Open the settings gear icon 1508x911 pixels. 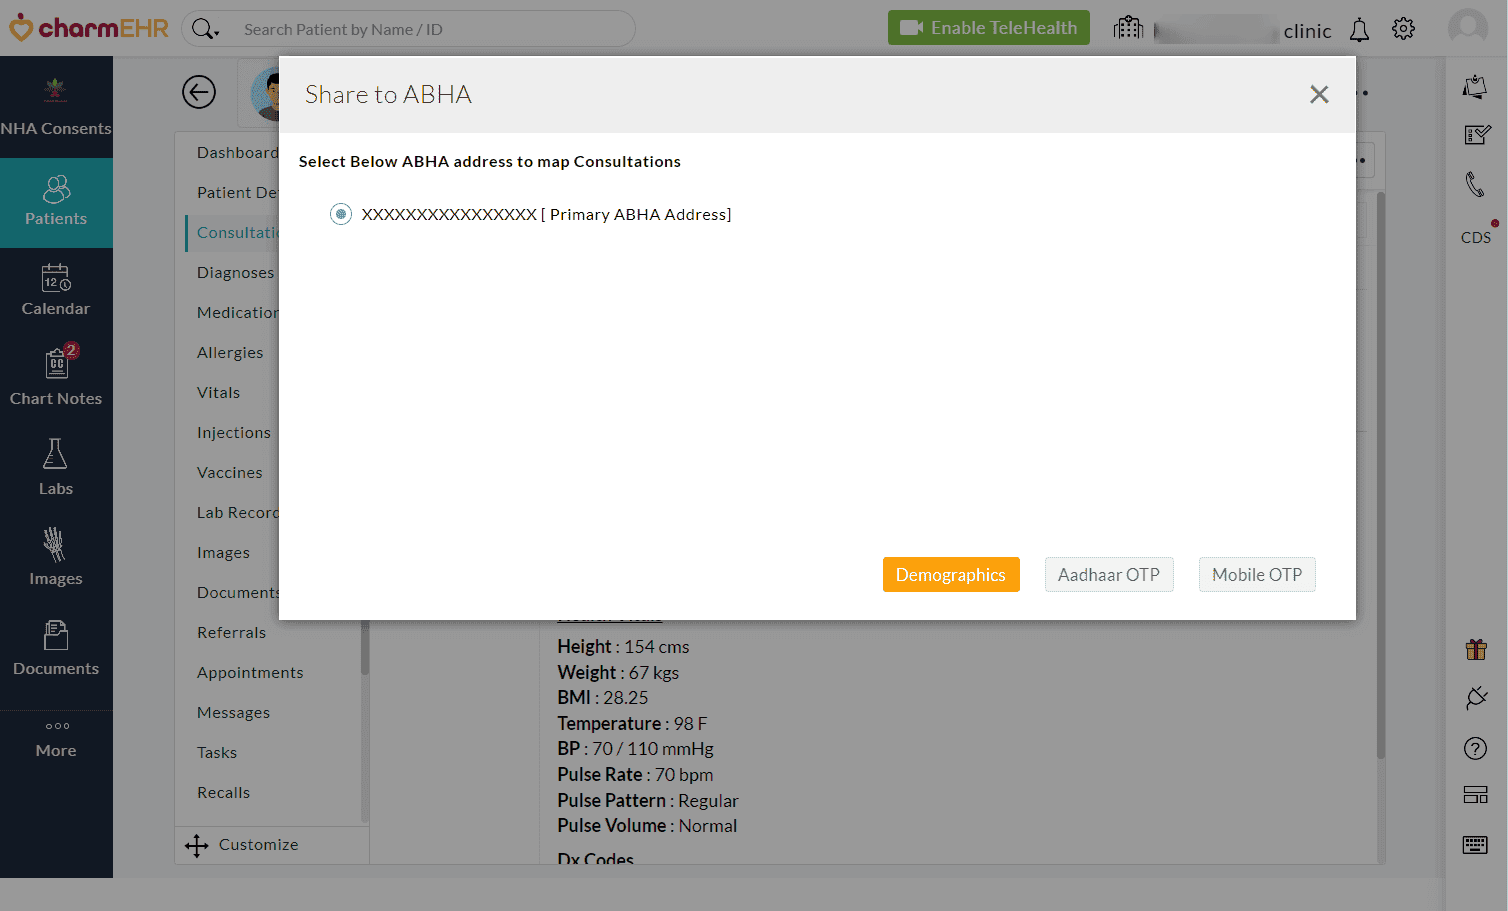pyautogui.click(x=1403, y=29)
